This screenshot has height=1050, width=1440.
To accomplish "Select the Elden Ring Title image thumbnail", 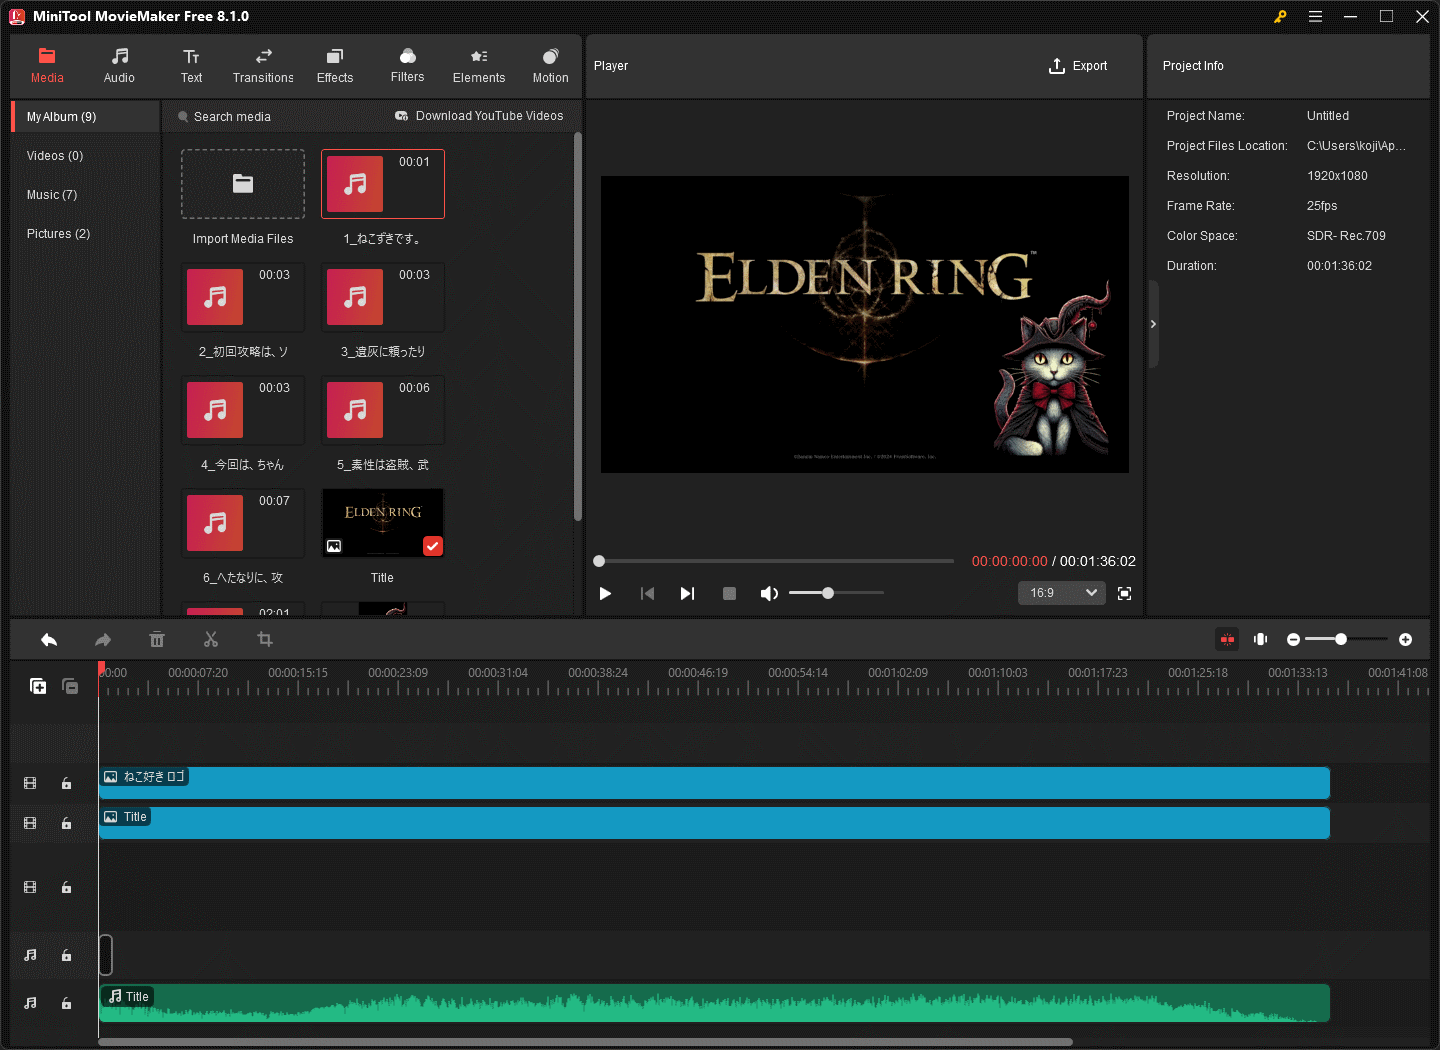I will (383, 523).
